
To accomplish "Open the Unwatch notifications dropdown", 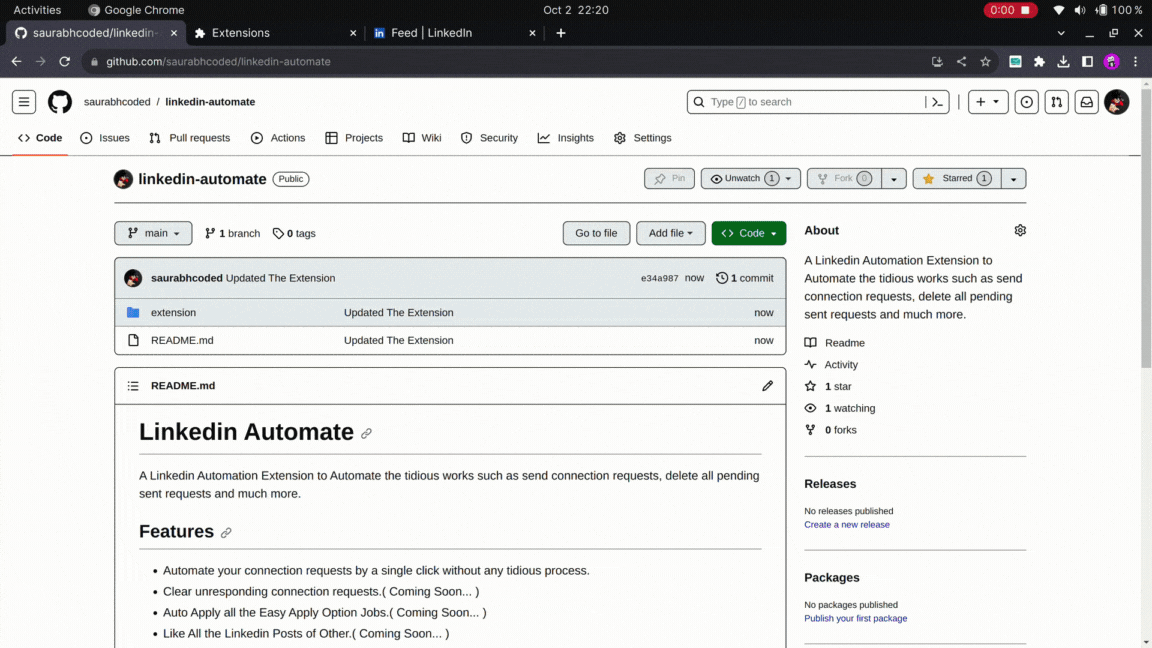I will [x=750, y=179].
